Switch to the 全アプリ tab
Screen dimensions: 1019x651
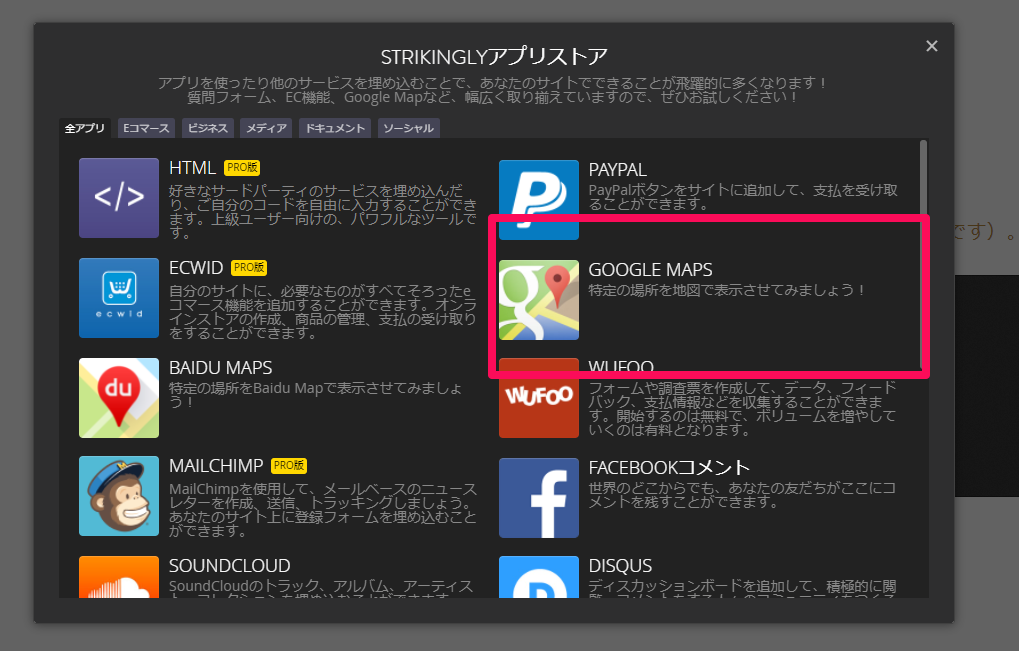point(84,129)
